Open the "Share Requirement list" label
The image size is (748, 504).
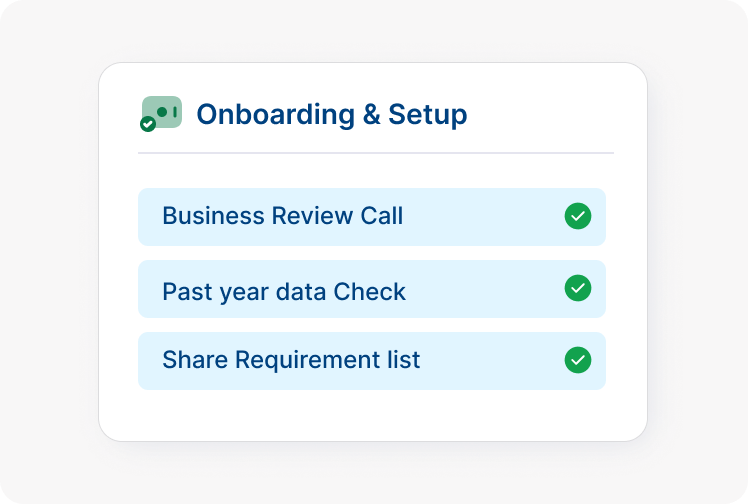[x=291, y=360]
